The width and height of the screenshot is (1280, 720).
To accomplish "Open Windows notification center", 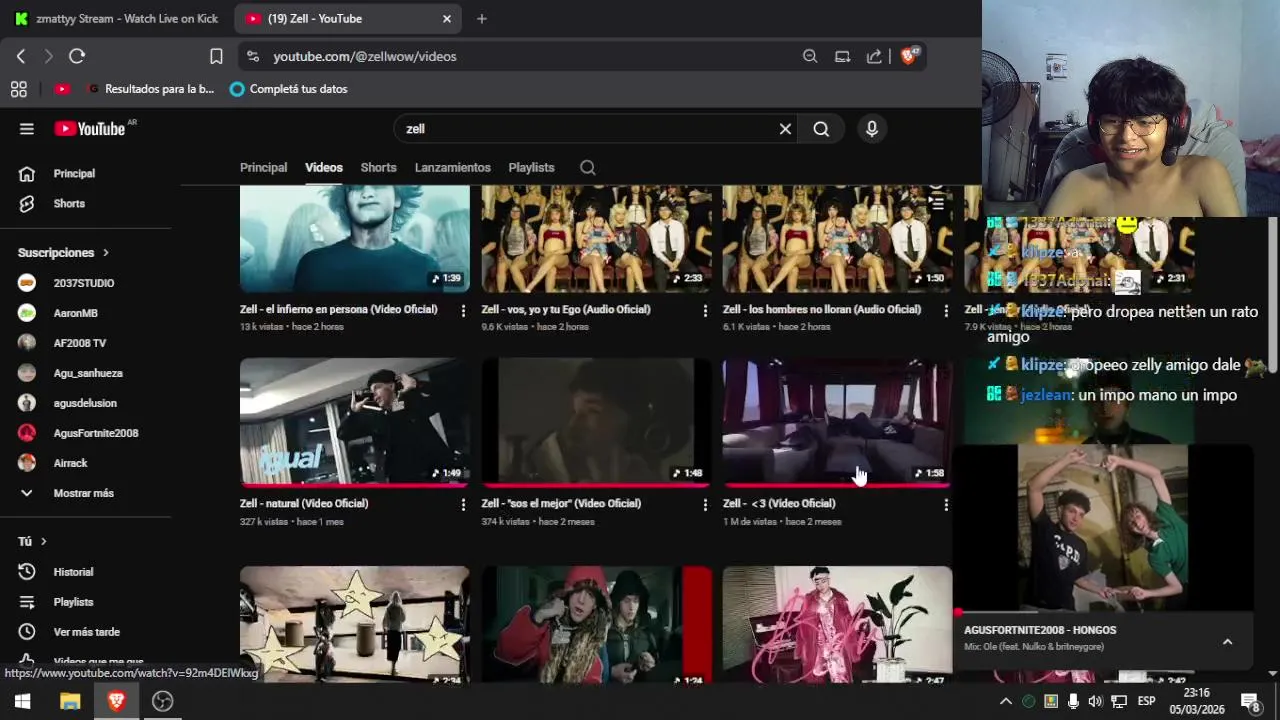I will click(x=1250, y=701).
